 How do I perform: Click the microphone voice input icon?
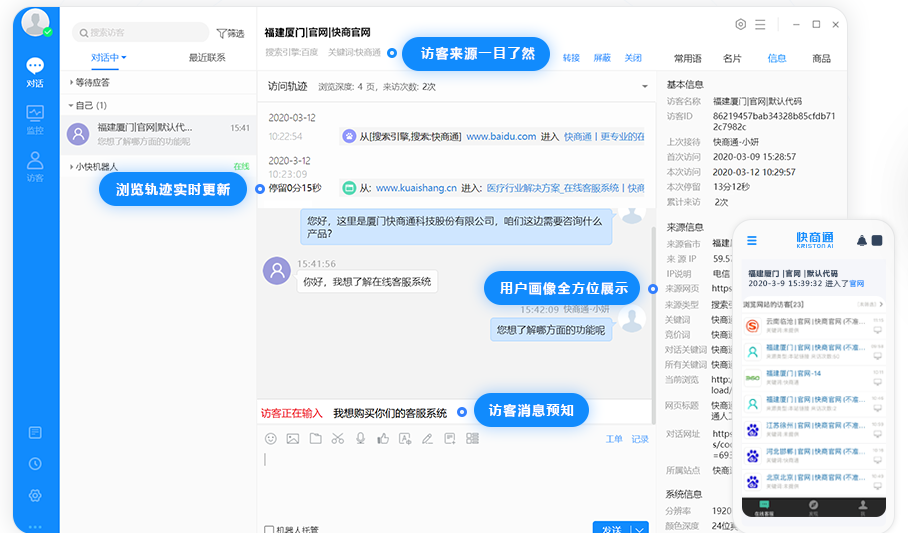pyautogui.click(x=360, y=438)
